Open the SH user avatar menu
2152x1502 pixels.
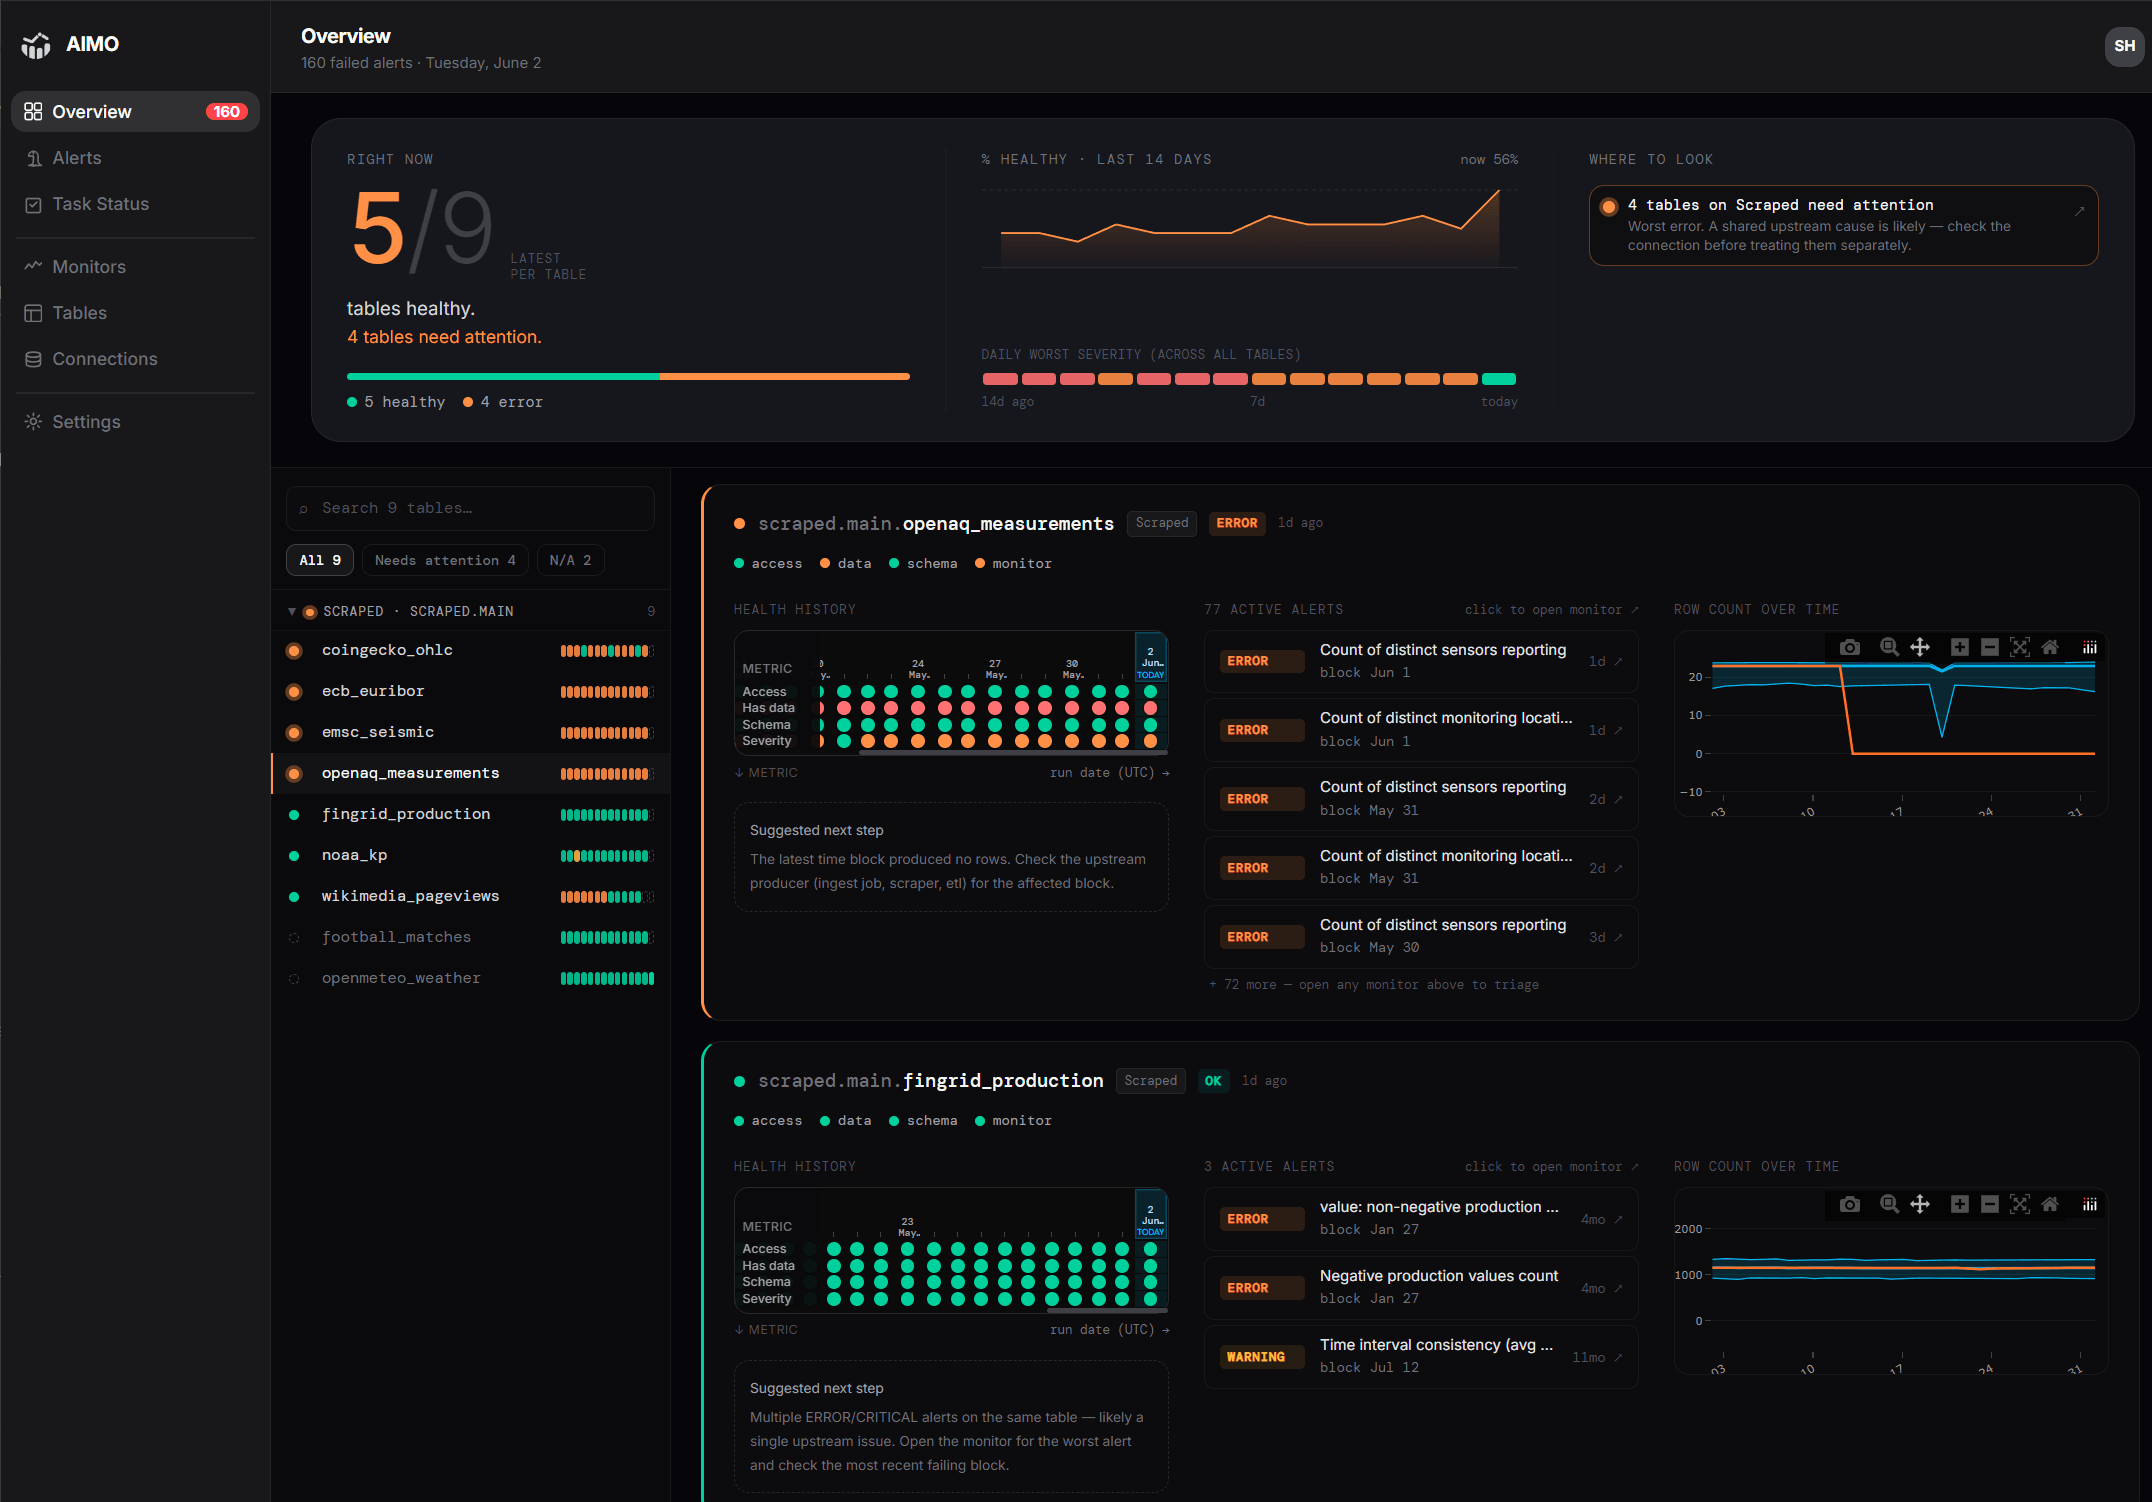2124,46
